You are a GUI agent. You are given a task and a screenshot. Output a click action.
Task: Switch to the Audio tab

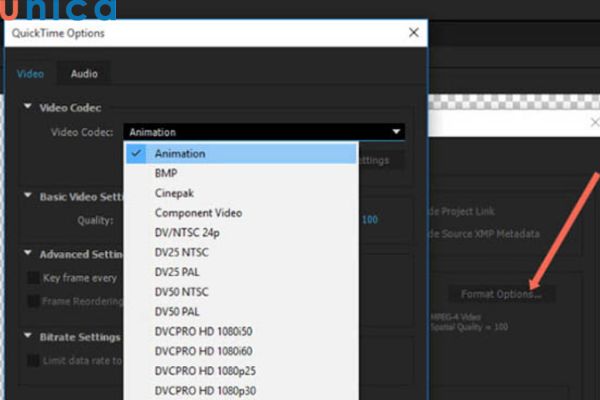click(84, 73)
